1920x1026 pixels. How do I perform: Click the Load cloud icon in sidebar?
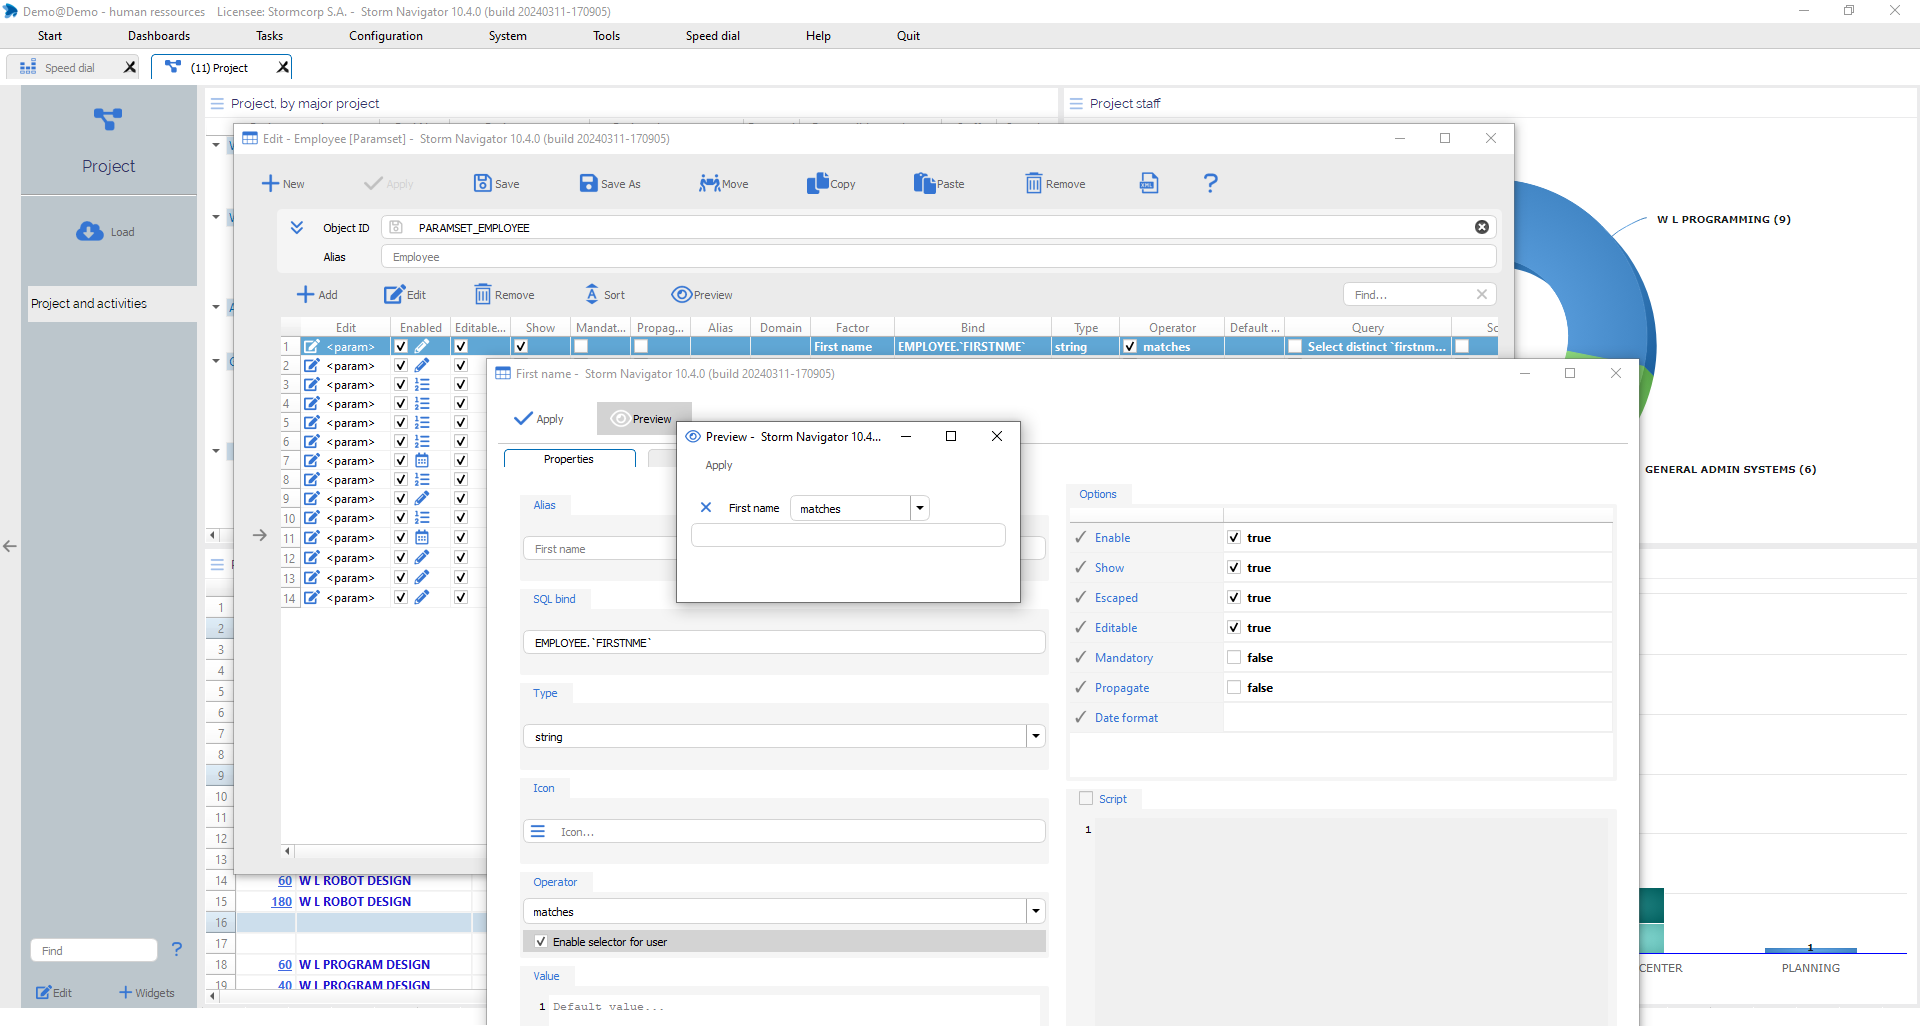pyautogui.click(x=90, y=231)
